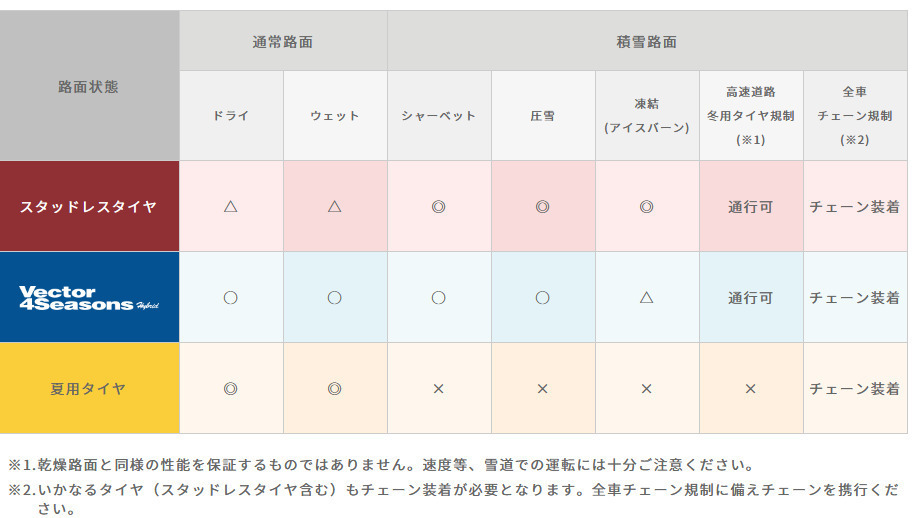Click the circle in Vector 4Seasons ドライ cell
Image resolution: width=916 pixels, height=518 pixels.
click(231, 298)
